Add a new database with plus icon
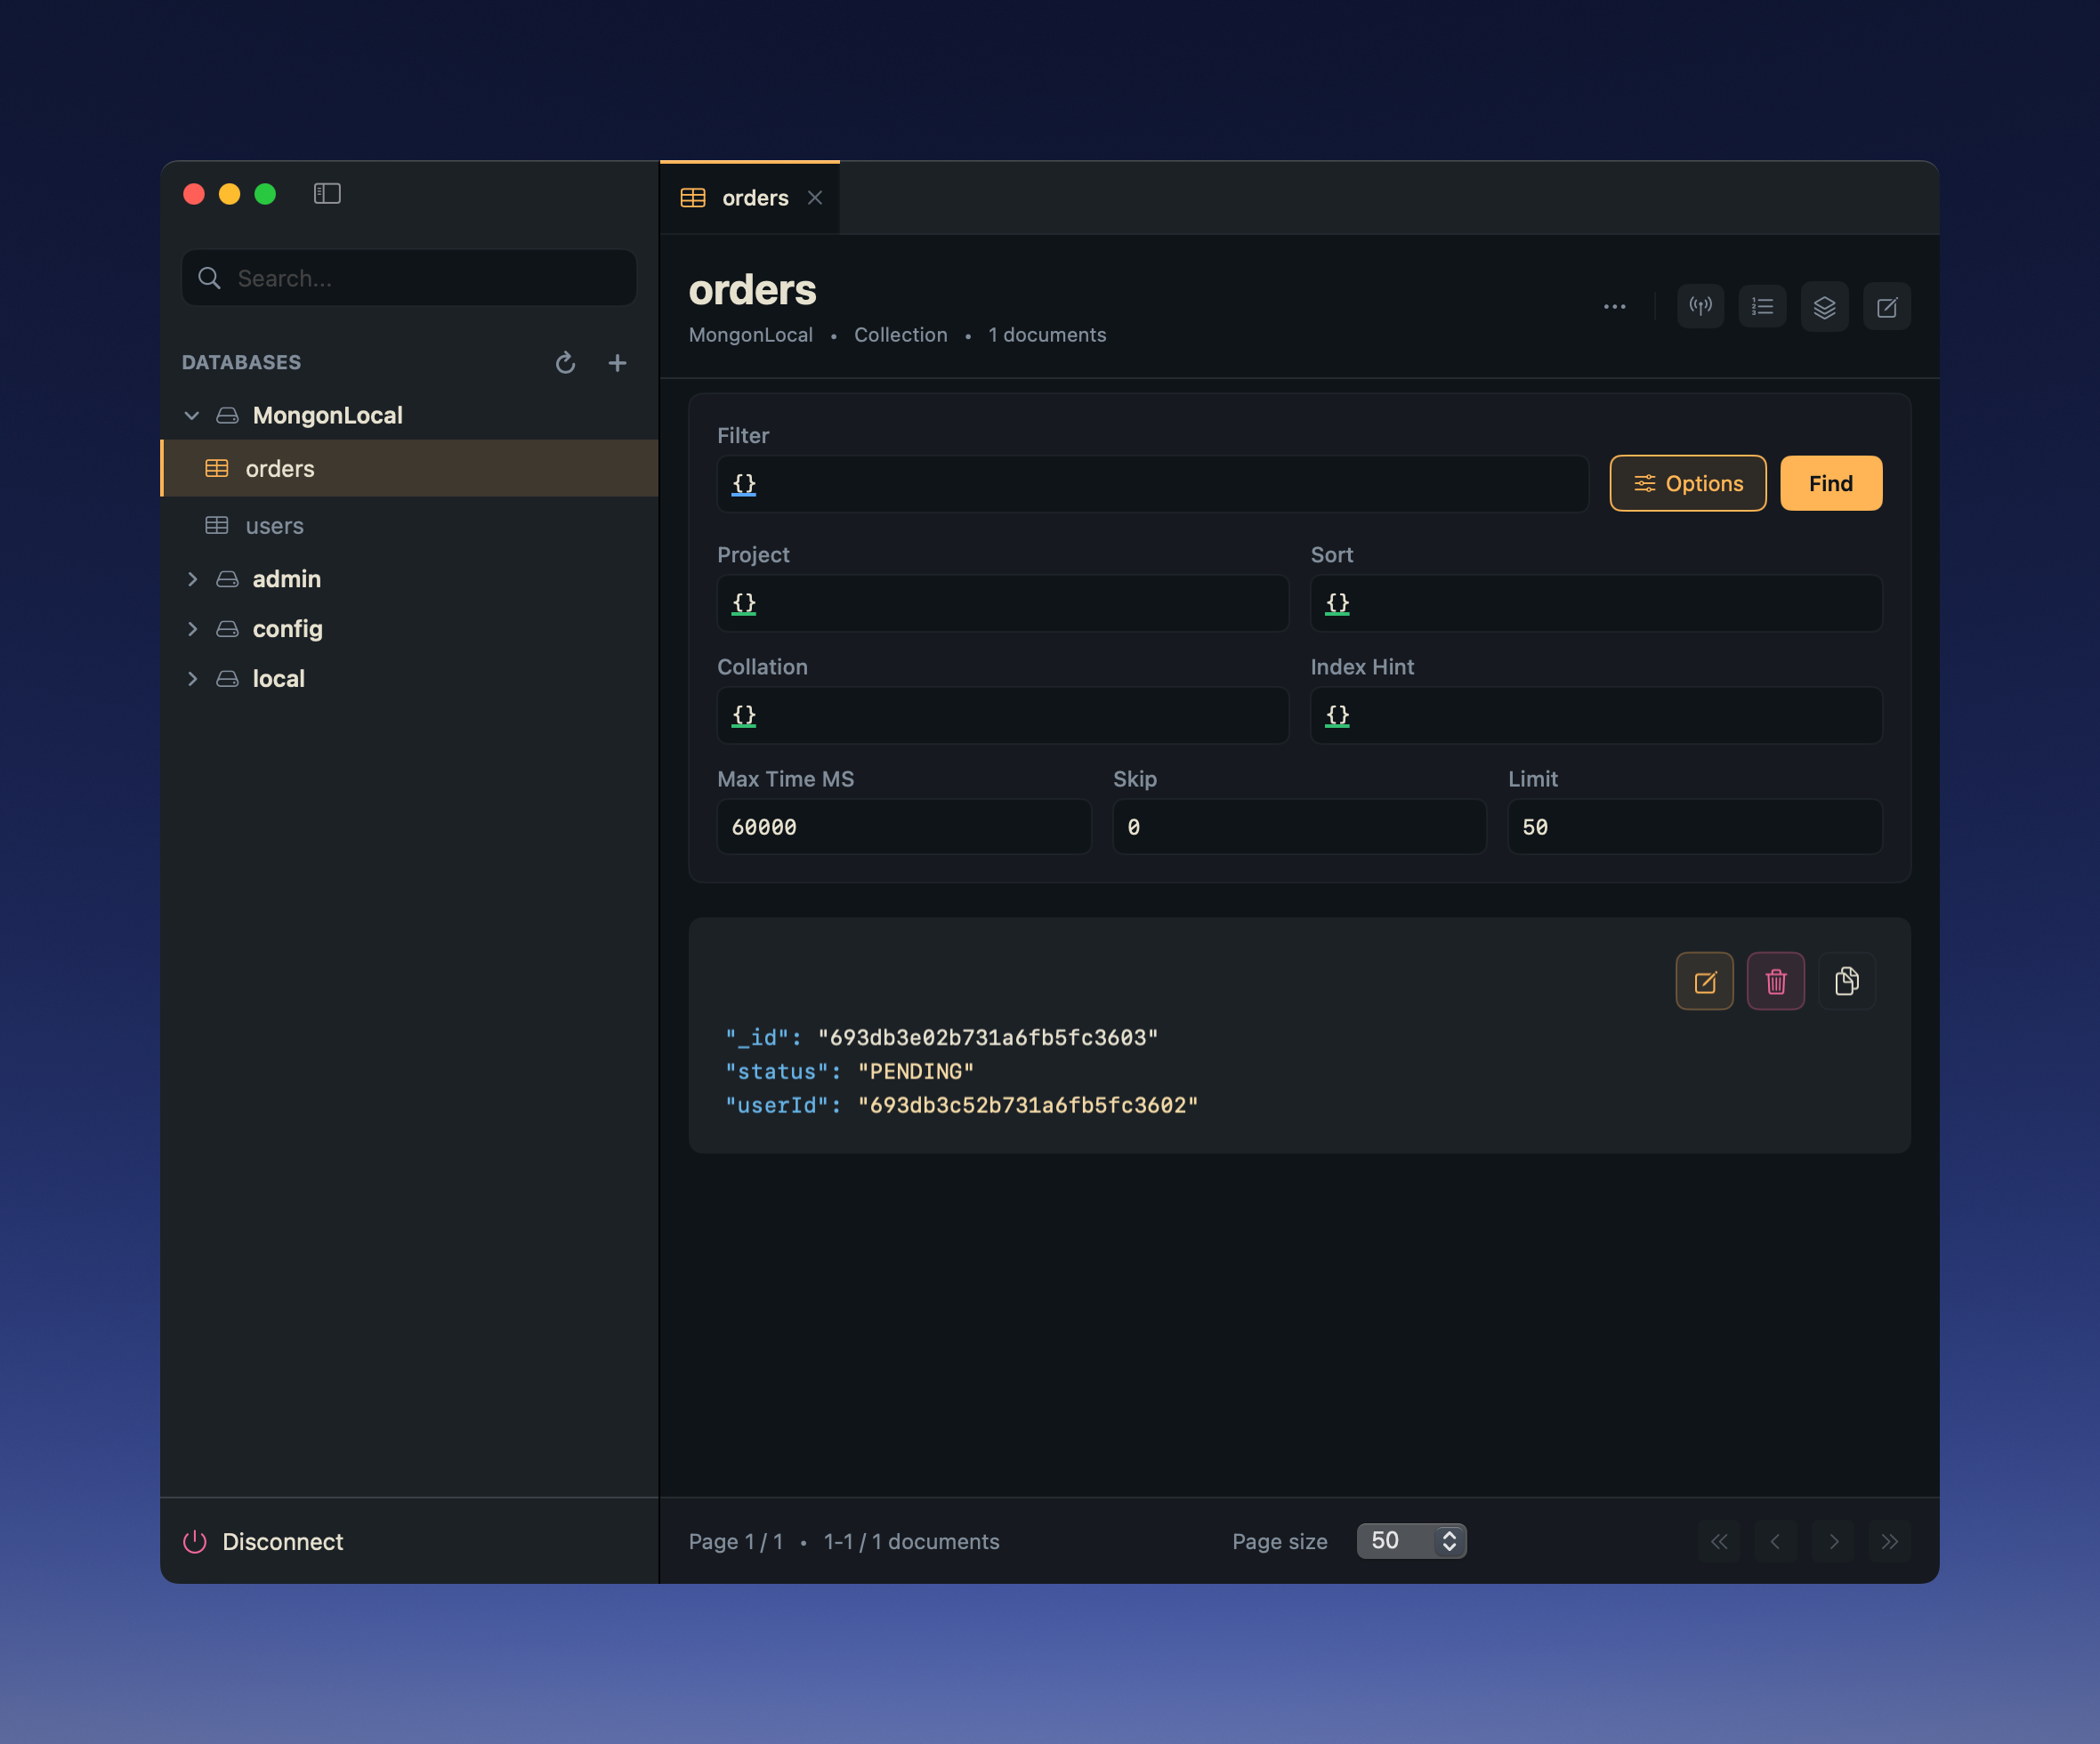 617,363
